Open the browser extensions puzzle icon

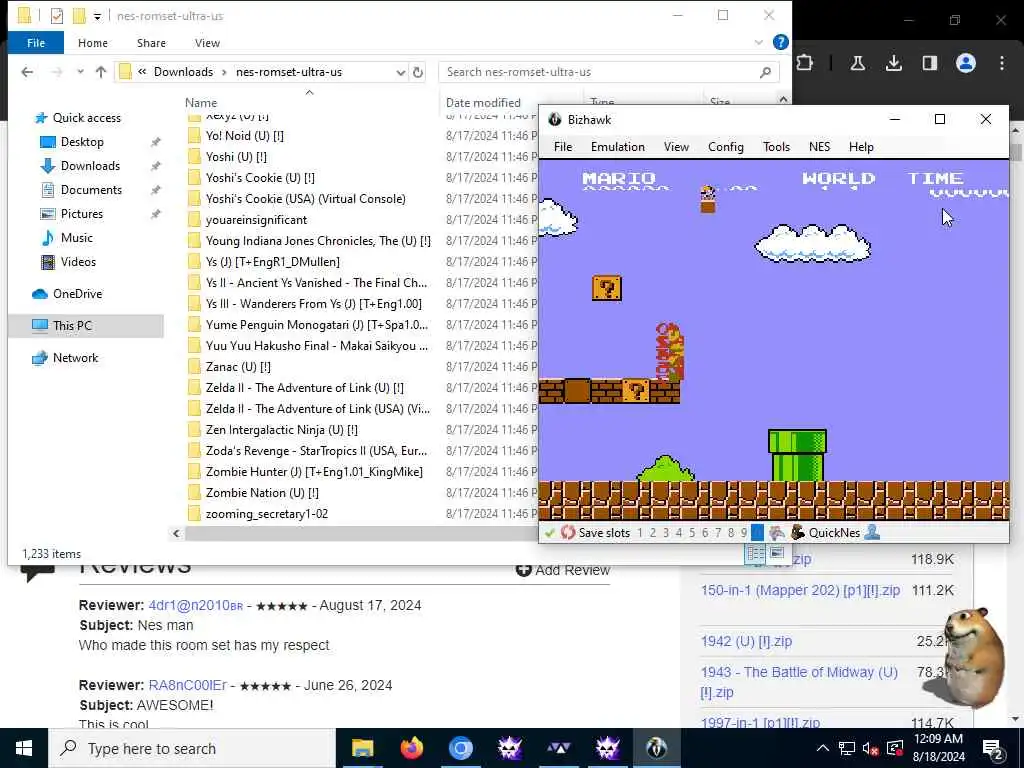(x=805, y=63)
